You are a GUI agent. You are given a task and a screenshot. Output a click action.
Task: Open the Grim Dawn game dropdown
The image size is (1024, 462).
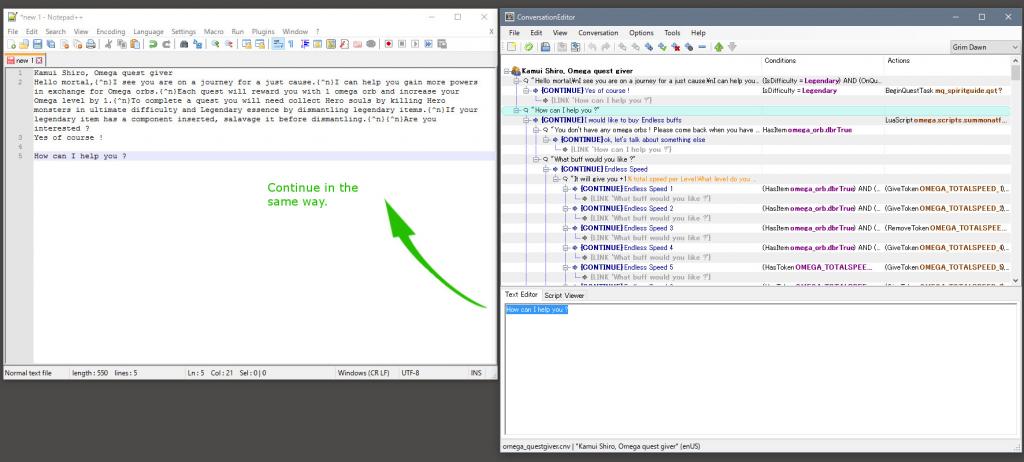pos(984,47)
